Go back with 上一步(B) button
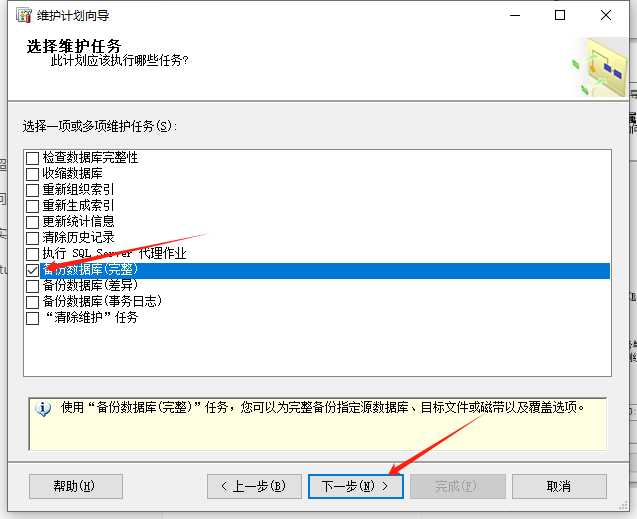Image resolution: width=637 pixels, height=519 pixels. tap(254, 486)
